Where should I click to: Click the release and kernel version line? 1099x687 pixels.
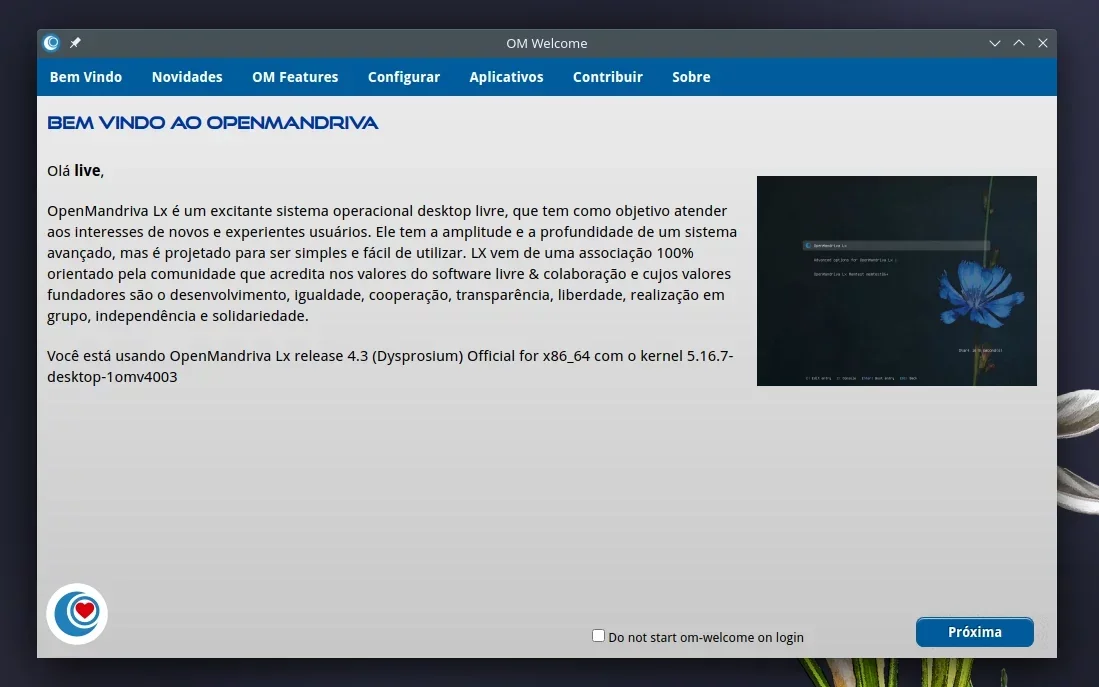tap(390, 366)
